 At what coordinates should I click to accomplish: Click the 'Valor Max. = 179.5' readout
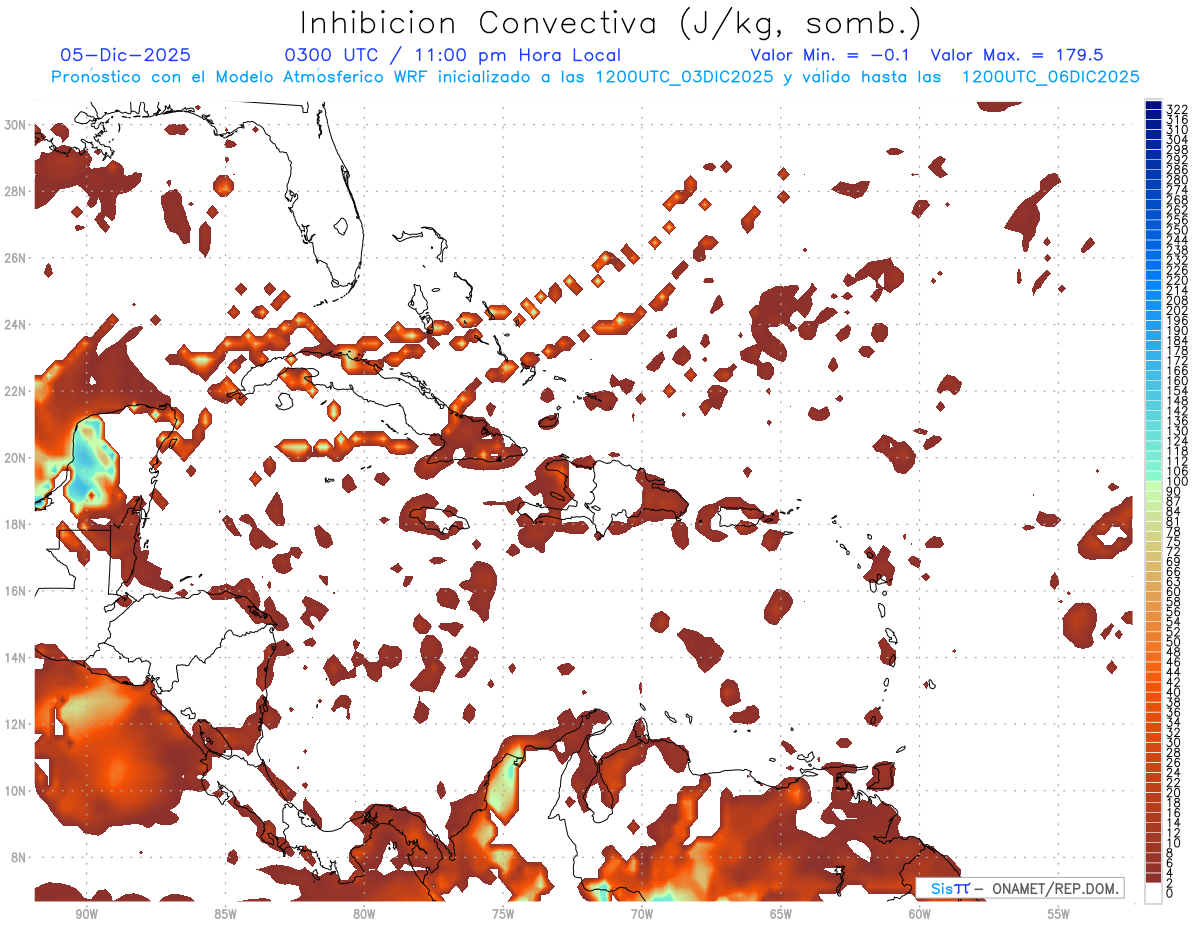click(x=1017, y=55)
